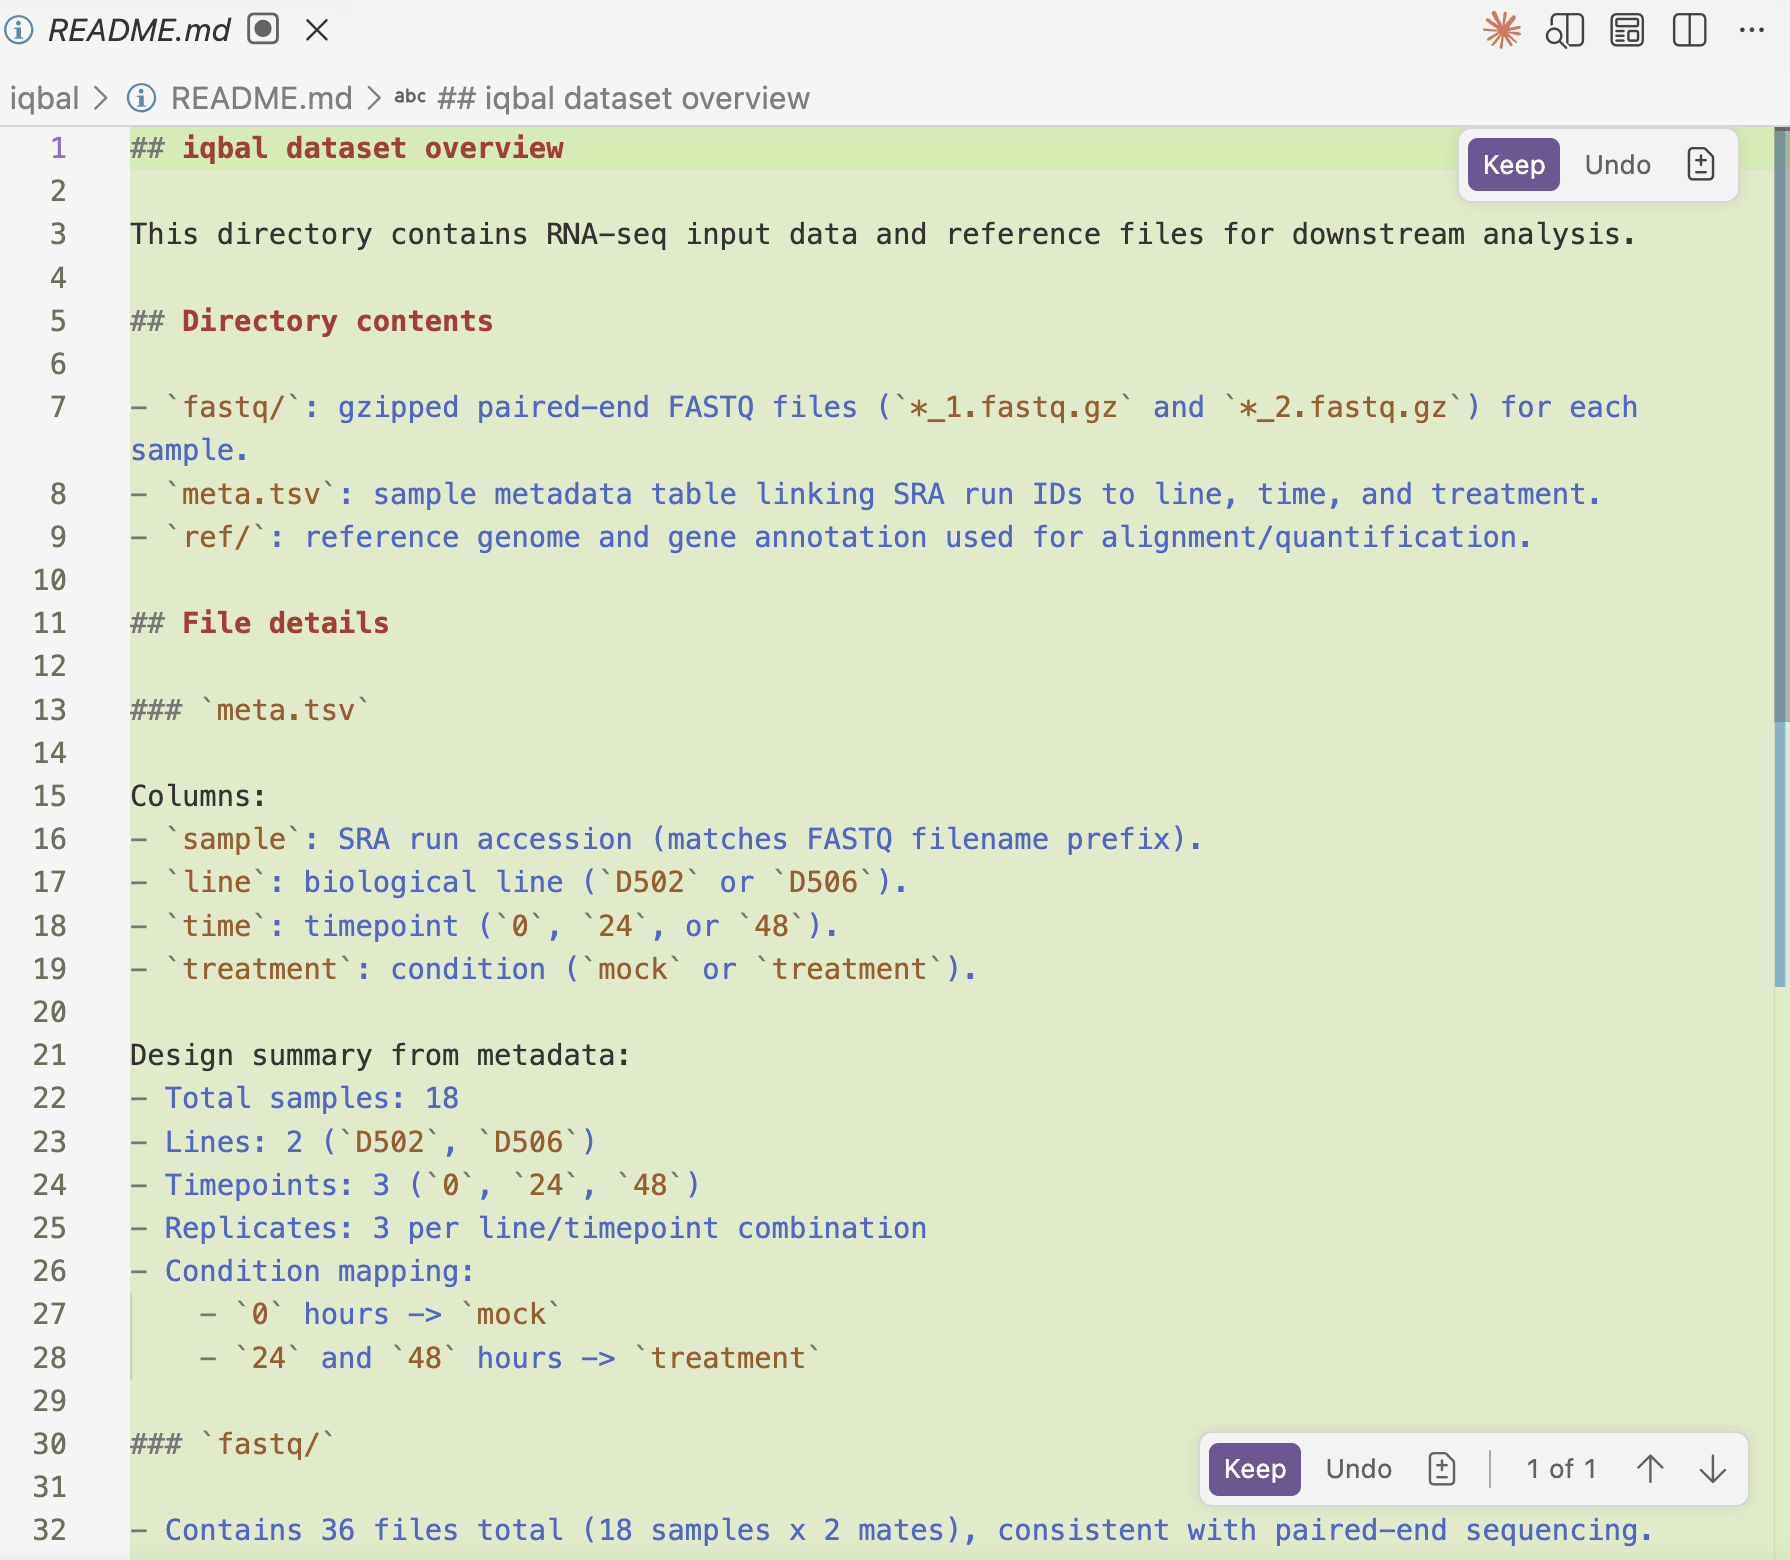
Task: Click the '`24` and `48` hours -> `treatment`' line
Action: (x=510, y=1358)
